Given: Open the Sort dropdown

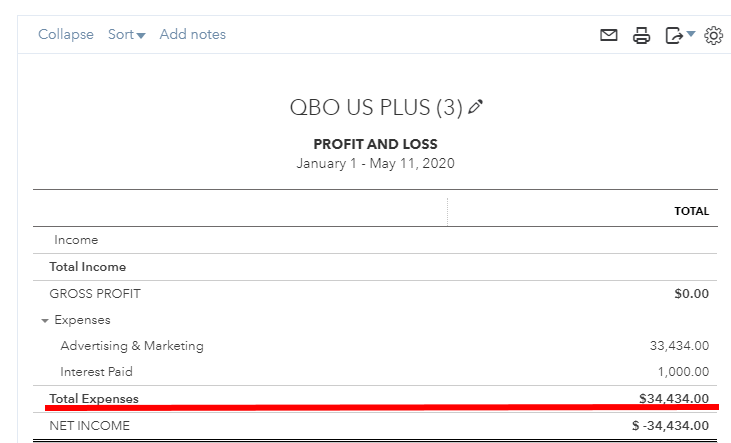Looking at the screenshot, I should 127,35.
